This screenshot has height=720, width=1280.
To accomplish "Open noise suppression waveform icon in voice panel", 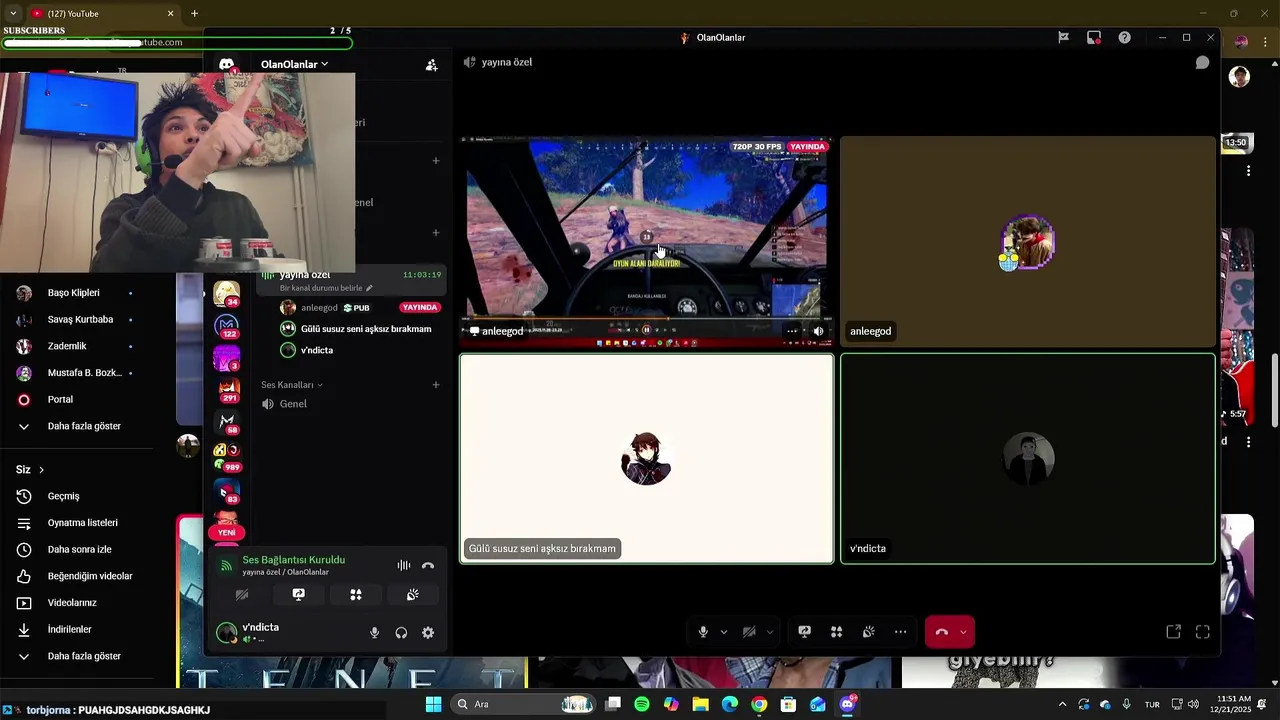I will (404, 565).
